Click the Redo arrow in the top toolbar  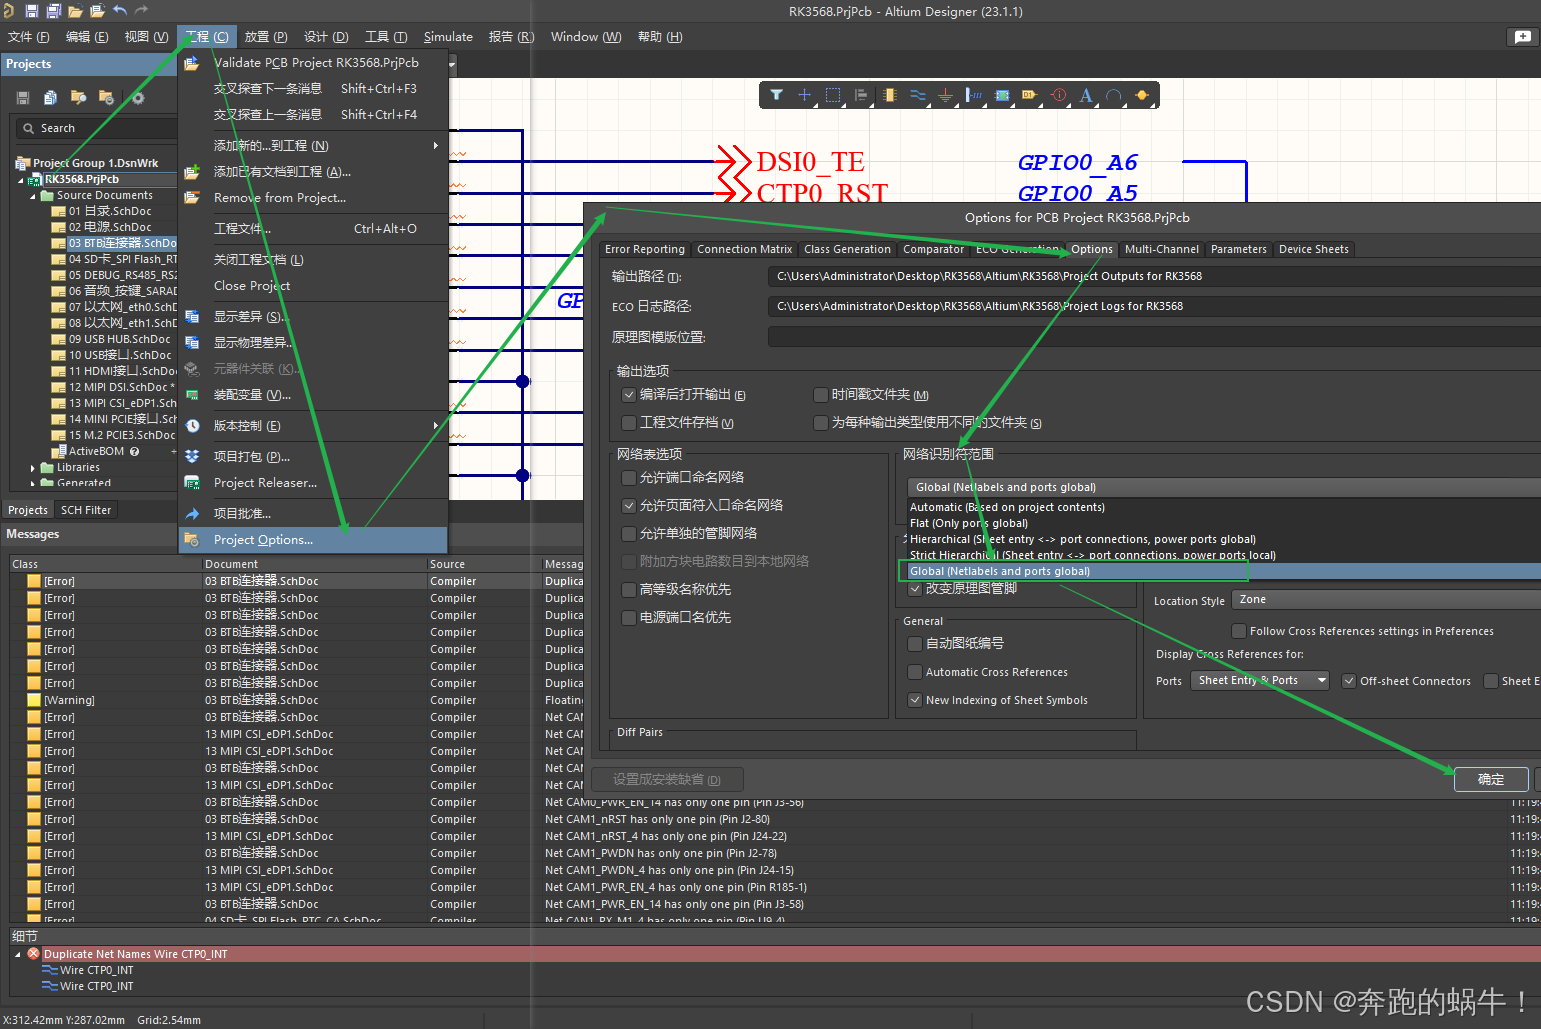tap(141, 11)
